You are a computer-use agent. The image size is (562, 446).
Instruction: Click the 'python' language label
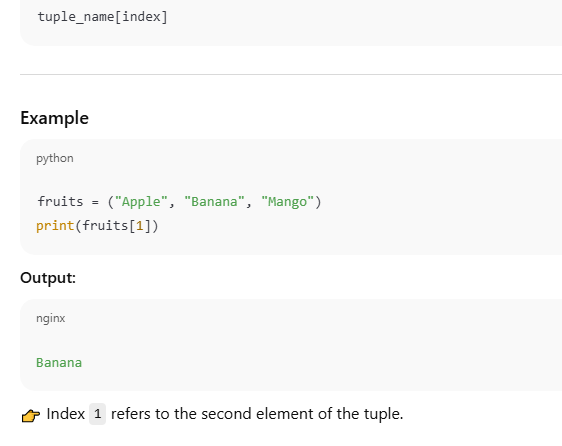(55, 158)
